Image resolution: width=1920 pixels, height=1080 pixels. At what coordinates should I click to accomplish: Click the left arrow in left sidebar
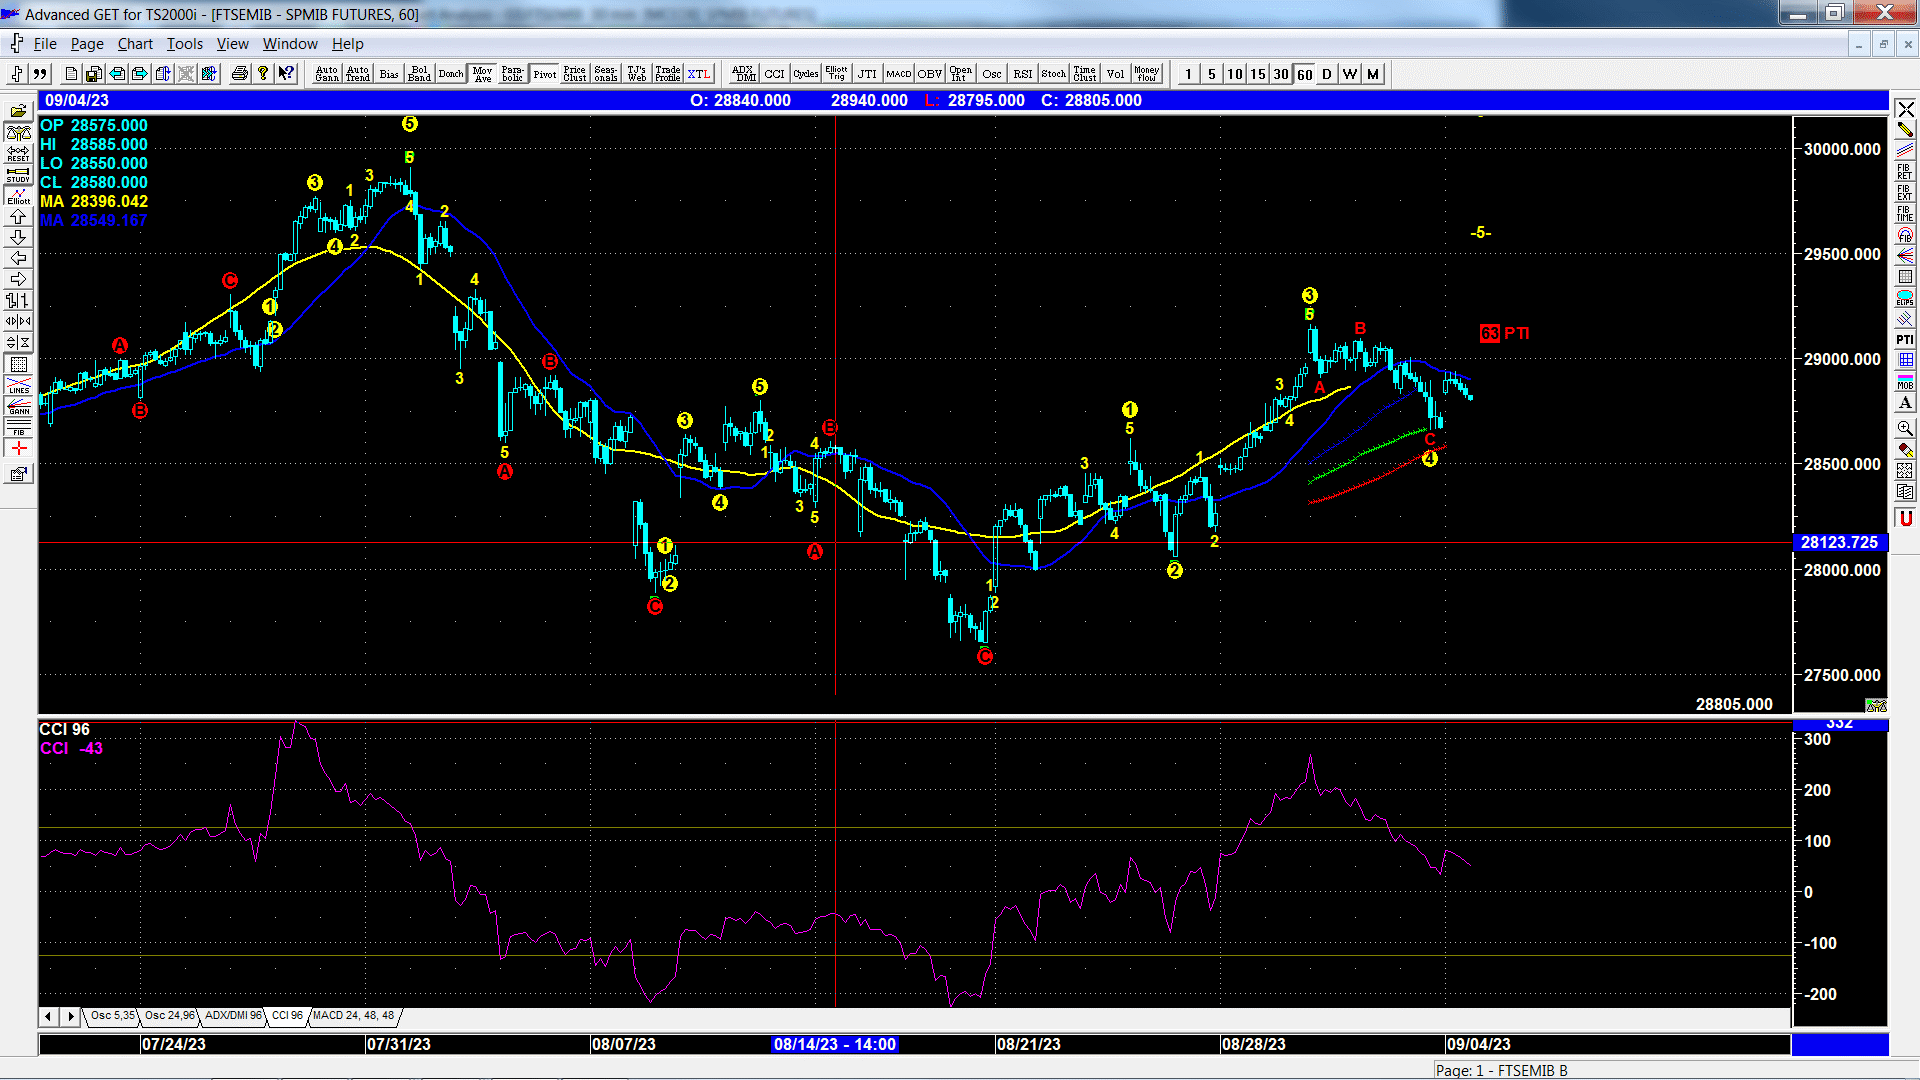click(x=18, y=258)
